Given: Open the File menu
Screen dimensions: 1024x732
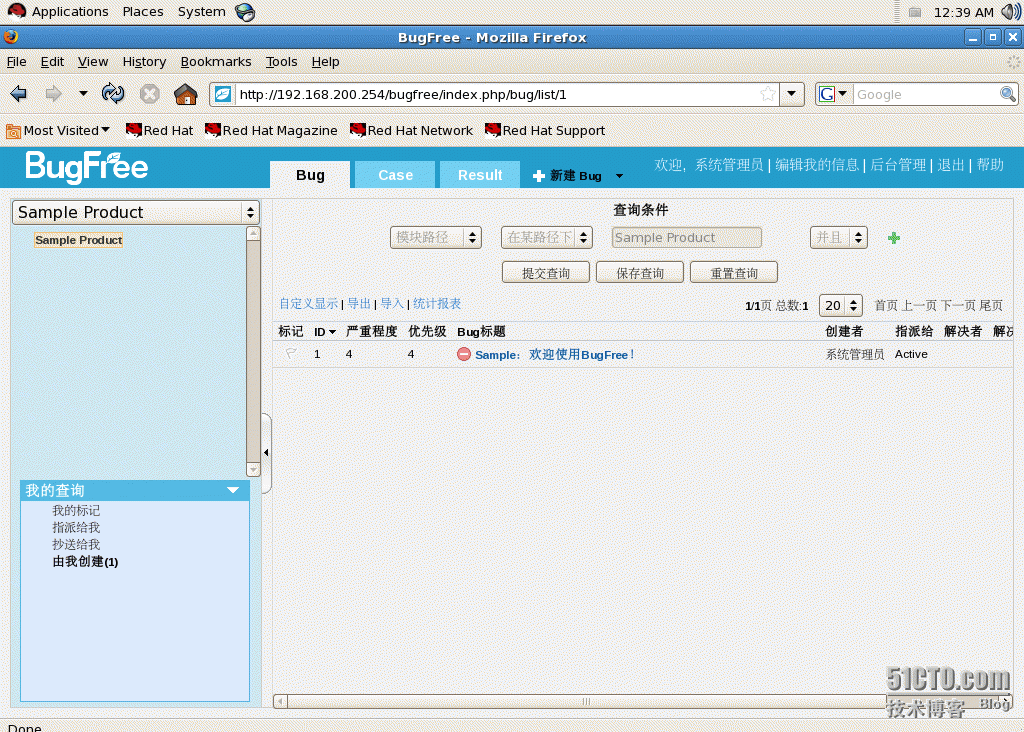Looking at the screenshot, I should pos(16,61).
